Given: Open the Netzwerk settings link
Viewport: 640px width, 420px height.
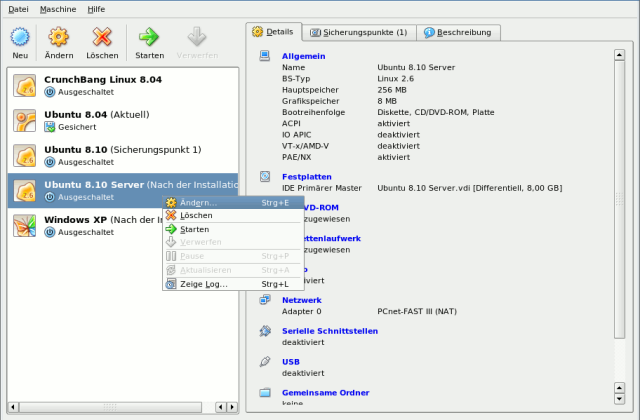Looking at the screenshot, I should (x=302, y=300).
